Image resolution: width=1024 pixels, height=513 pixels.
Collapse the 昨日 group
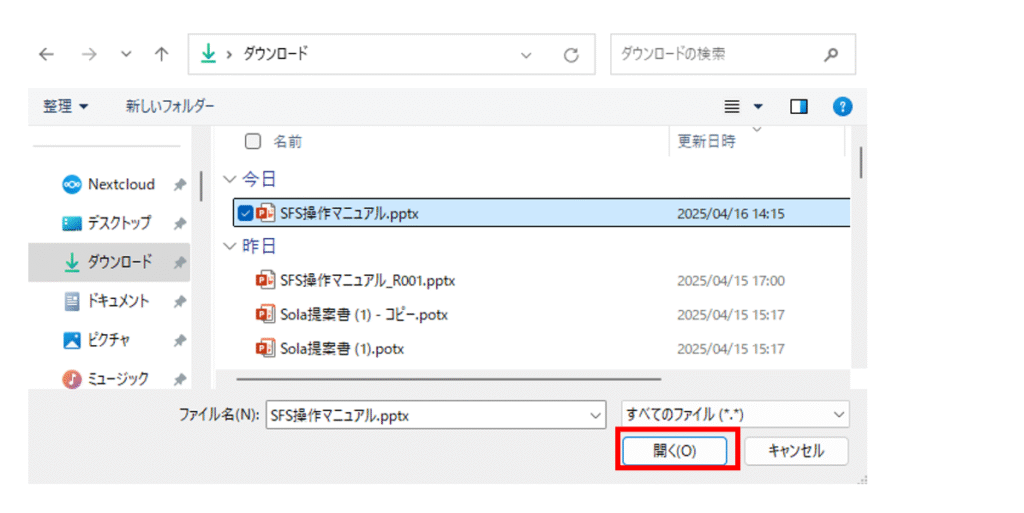click(x=231, y=246)
